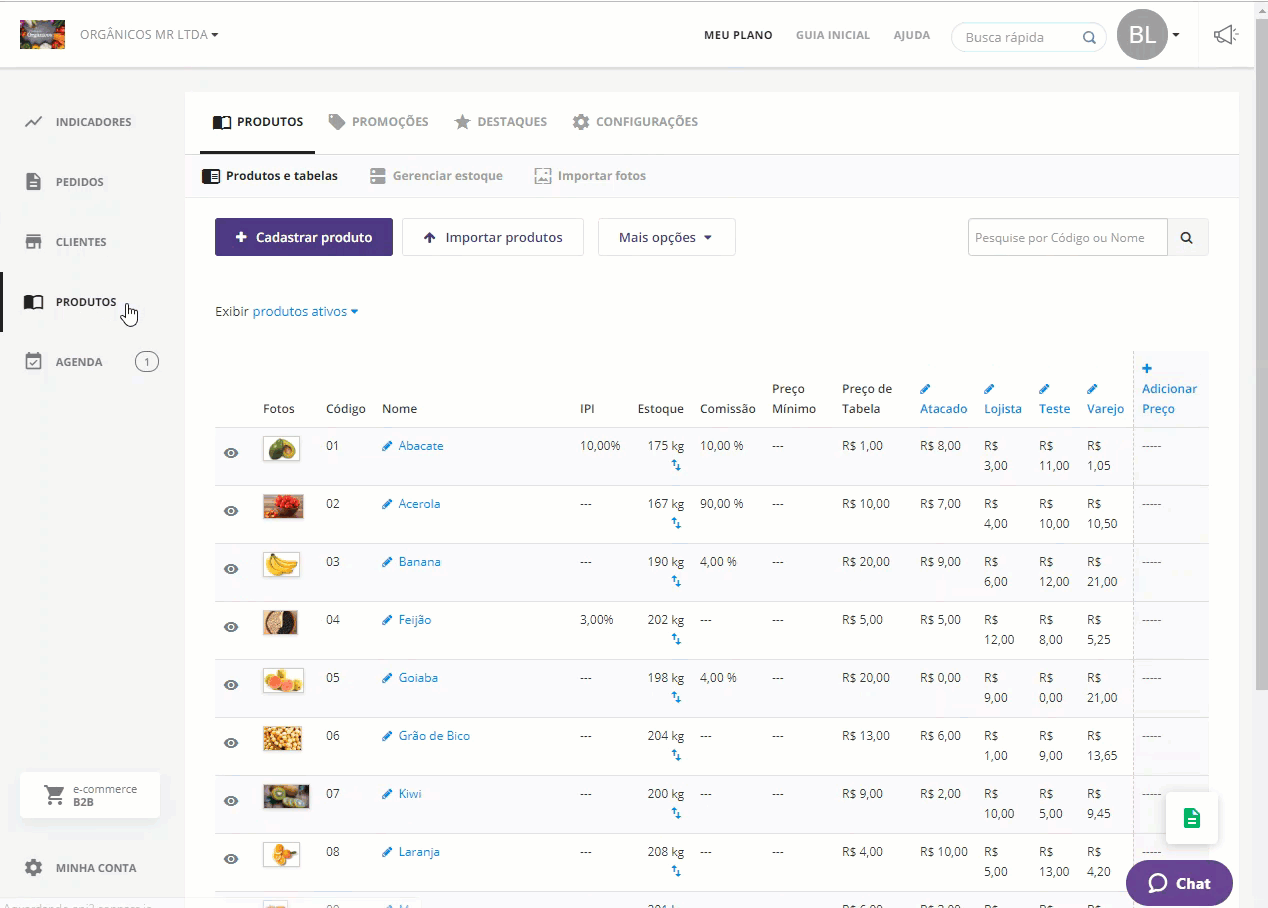
Task: Open the green spreadsheet floating icon
Action: tap(1191, 818)
